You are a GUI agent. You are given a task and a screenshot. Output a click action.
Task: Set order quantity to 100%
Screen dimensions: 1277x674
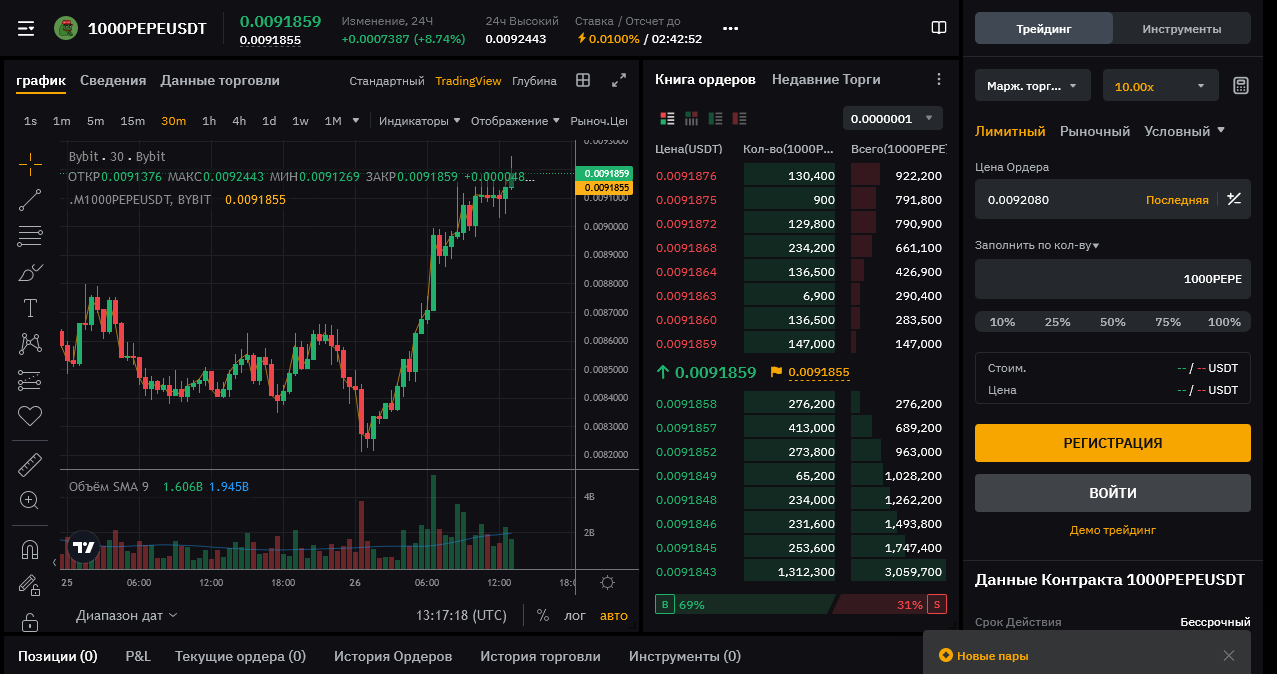1225,322
